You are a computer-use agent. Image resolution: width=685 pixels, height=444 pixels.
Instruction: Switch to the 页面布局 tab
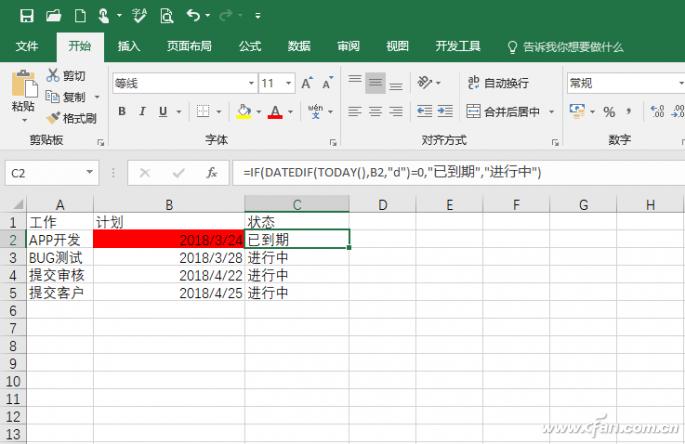189,46
